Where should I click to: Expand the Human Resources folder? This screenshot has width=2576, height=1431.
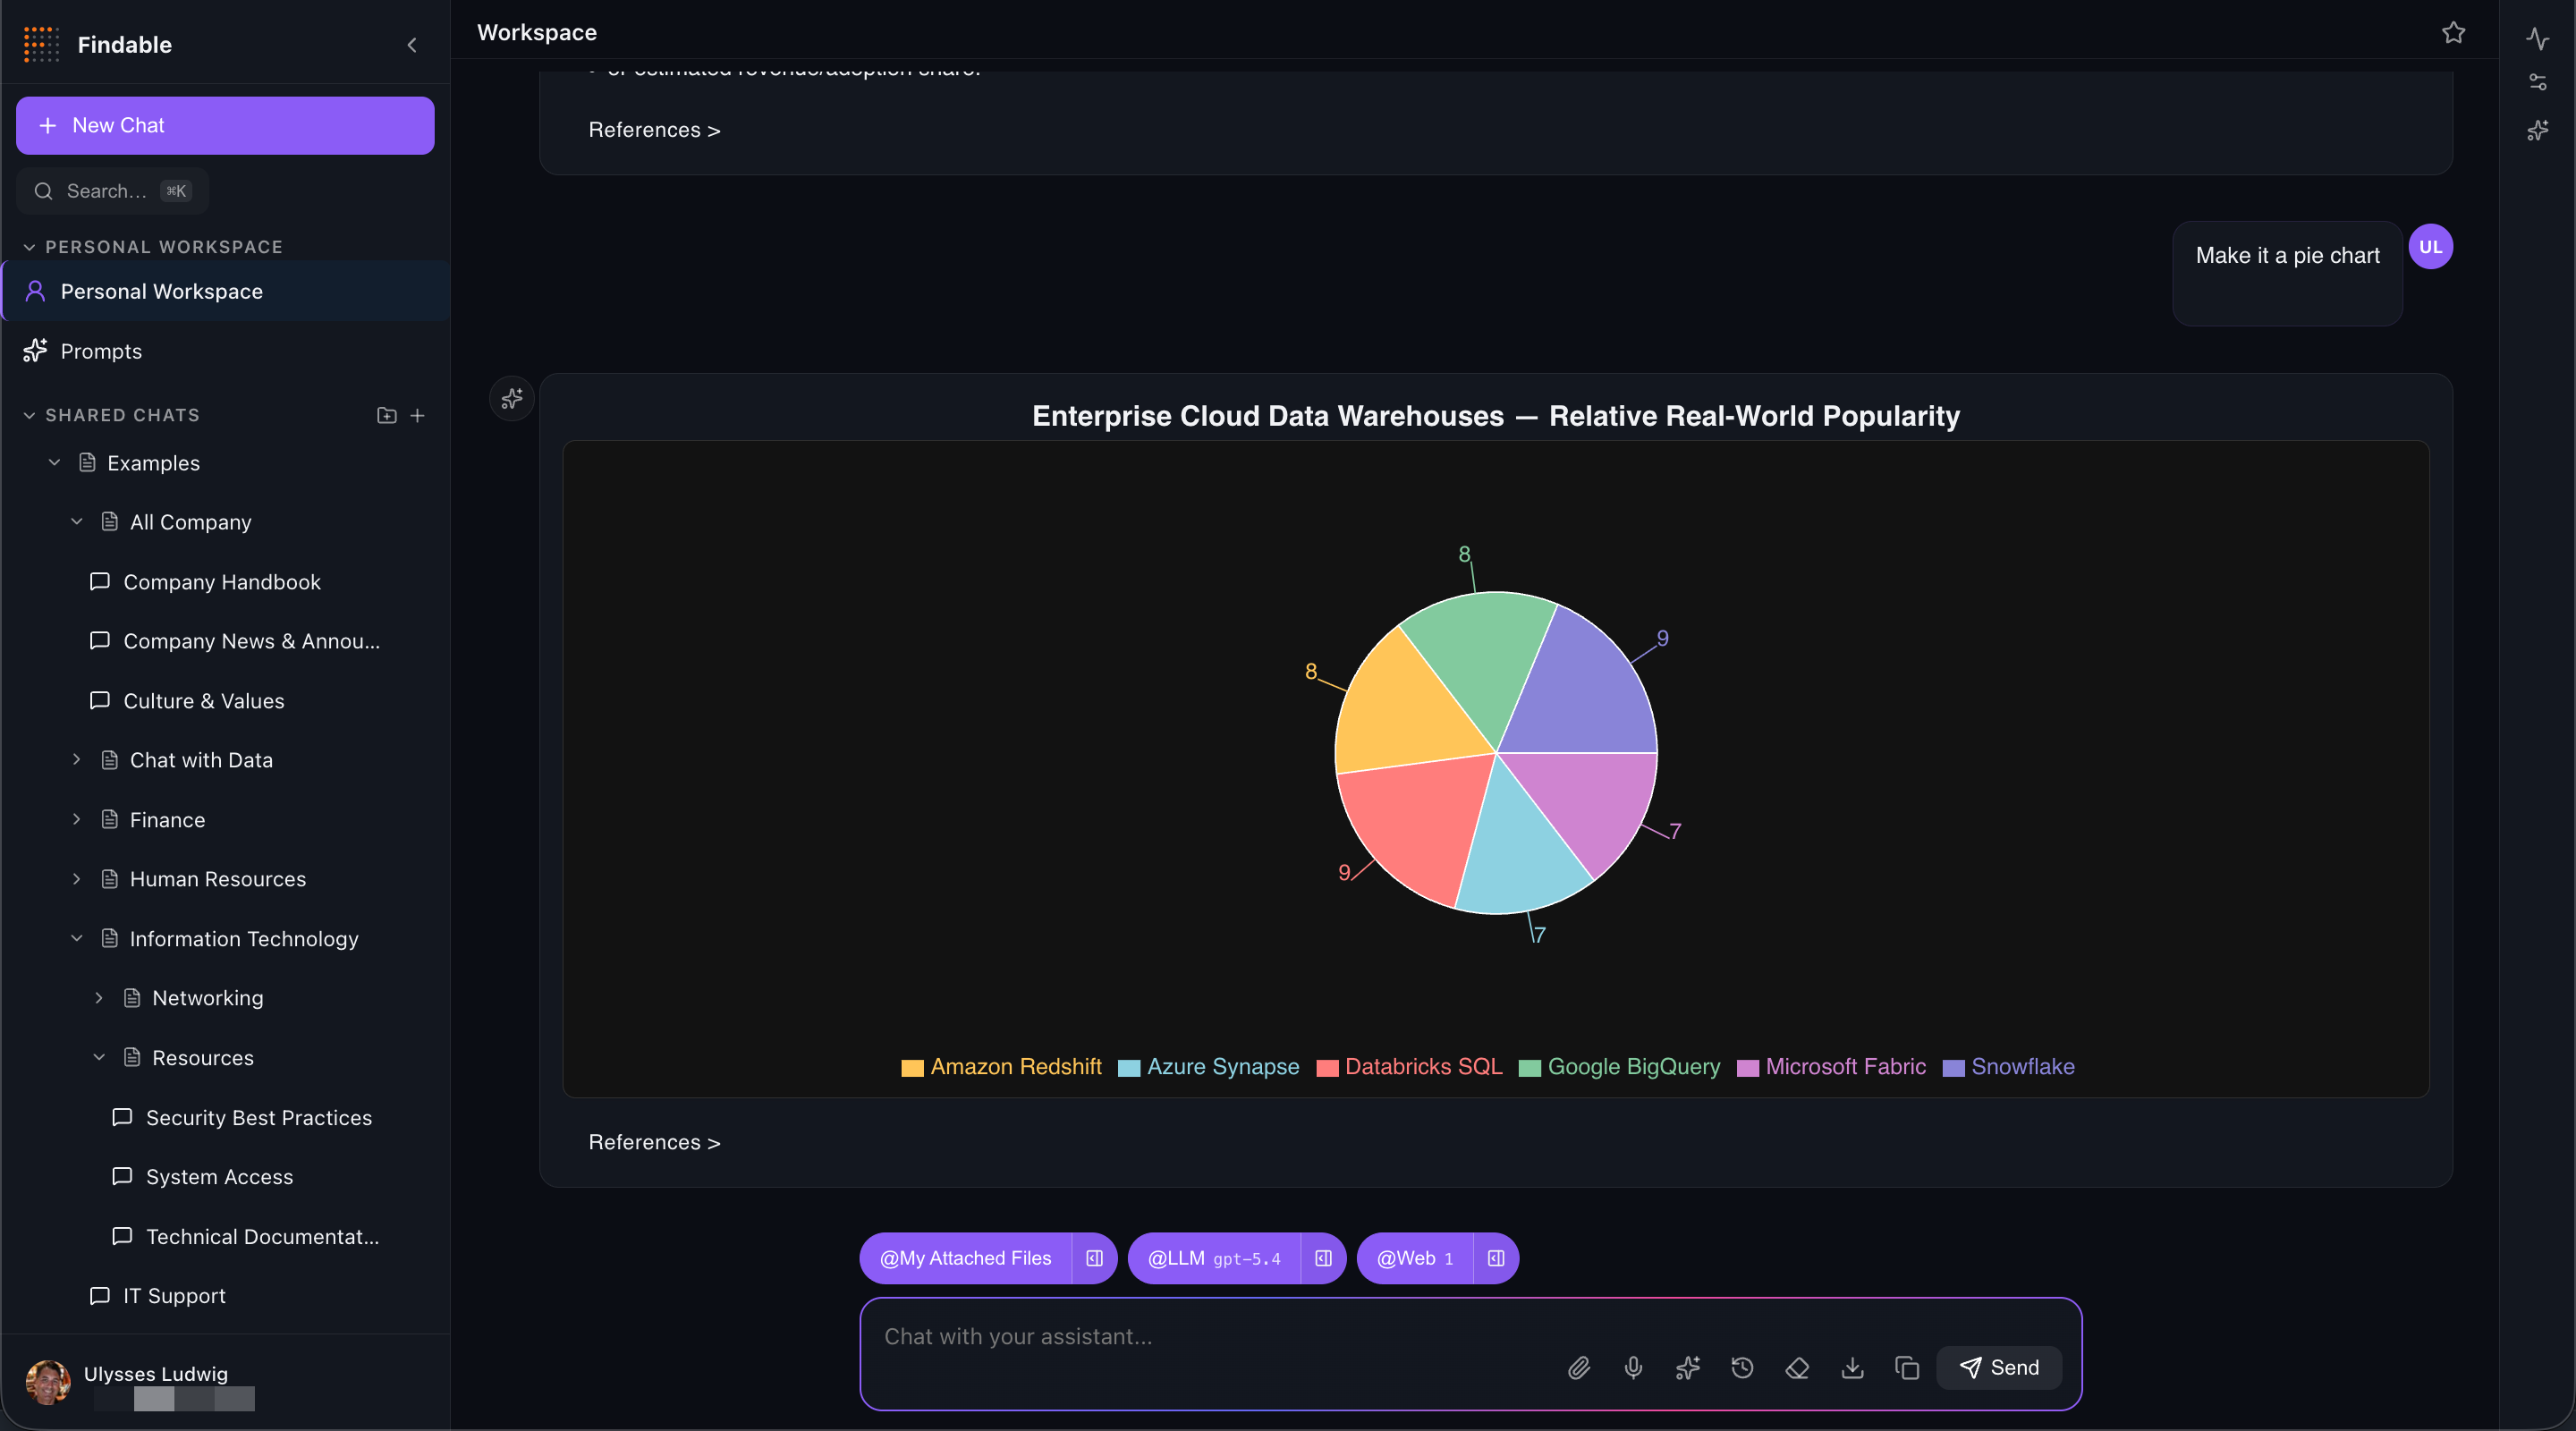(77, 879)
